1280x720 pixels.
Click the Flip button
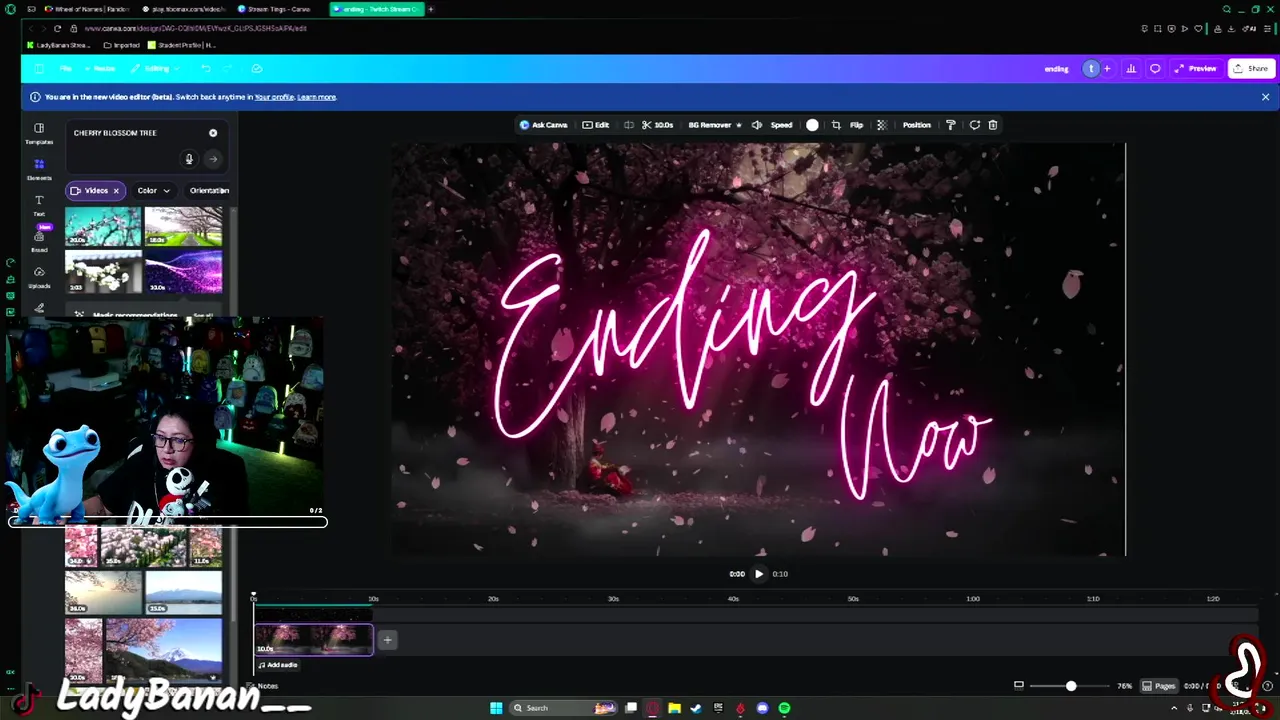(x=856, y=125)
